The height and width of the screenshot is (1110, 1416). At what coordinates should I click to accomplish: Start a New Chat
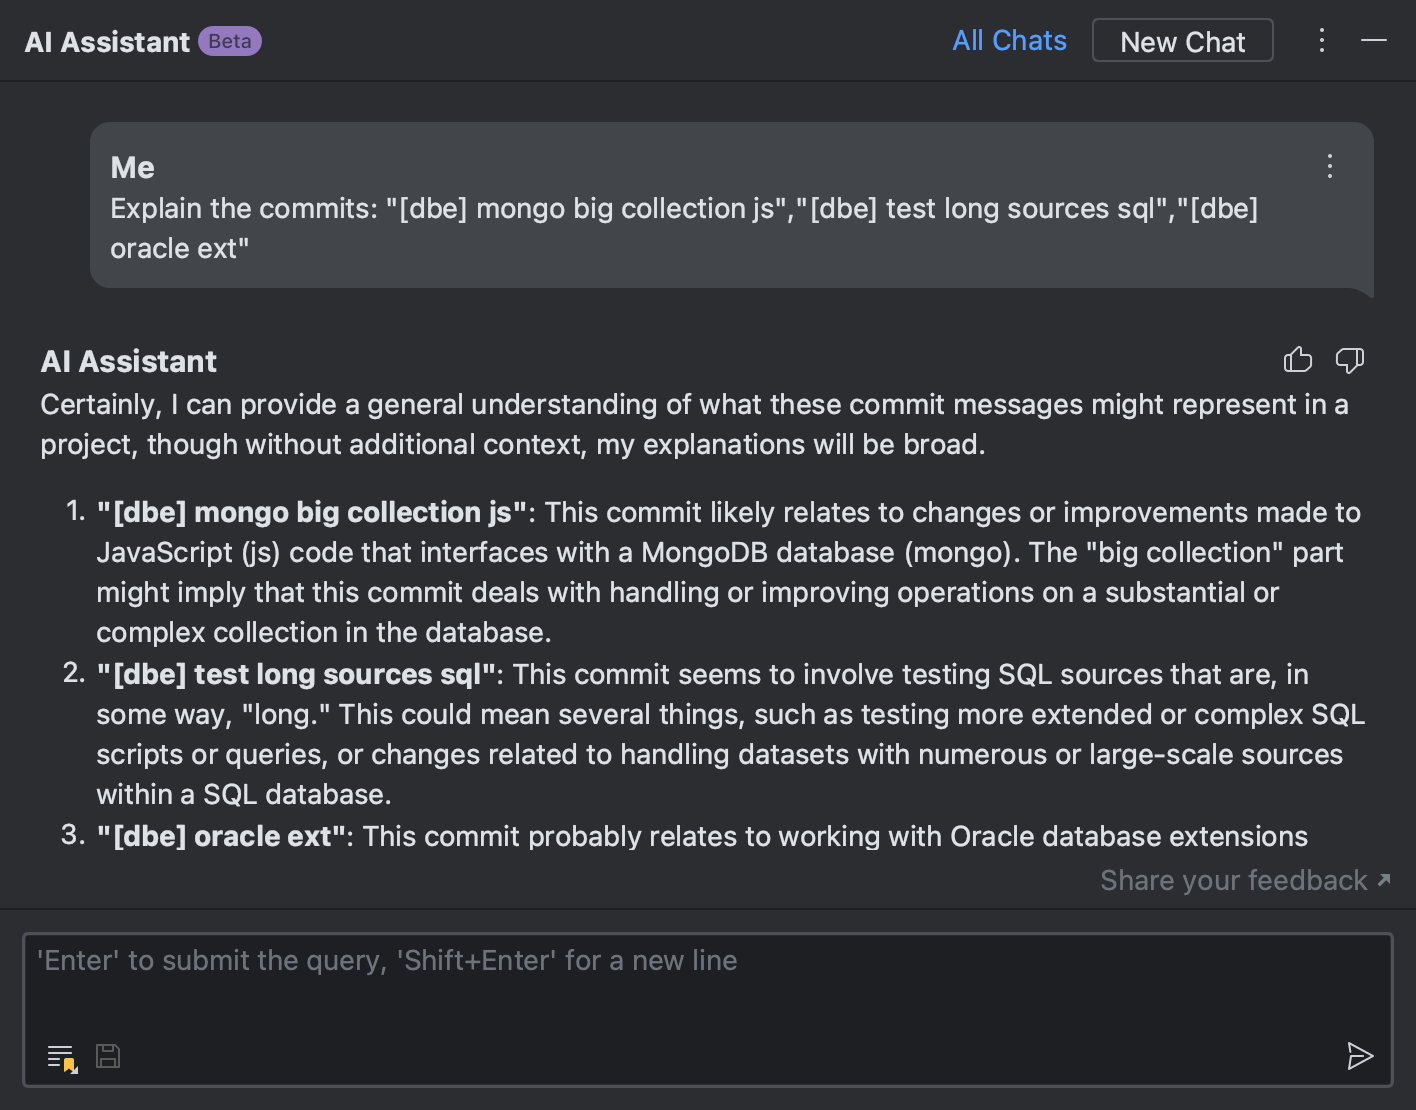(1183, 41)
